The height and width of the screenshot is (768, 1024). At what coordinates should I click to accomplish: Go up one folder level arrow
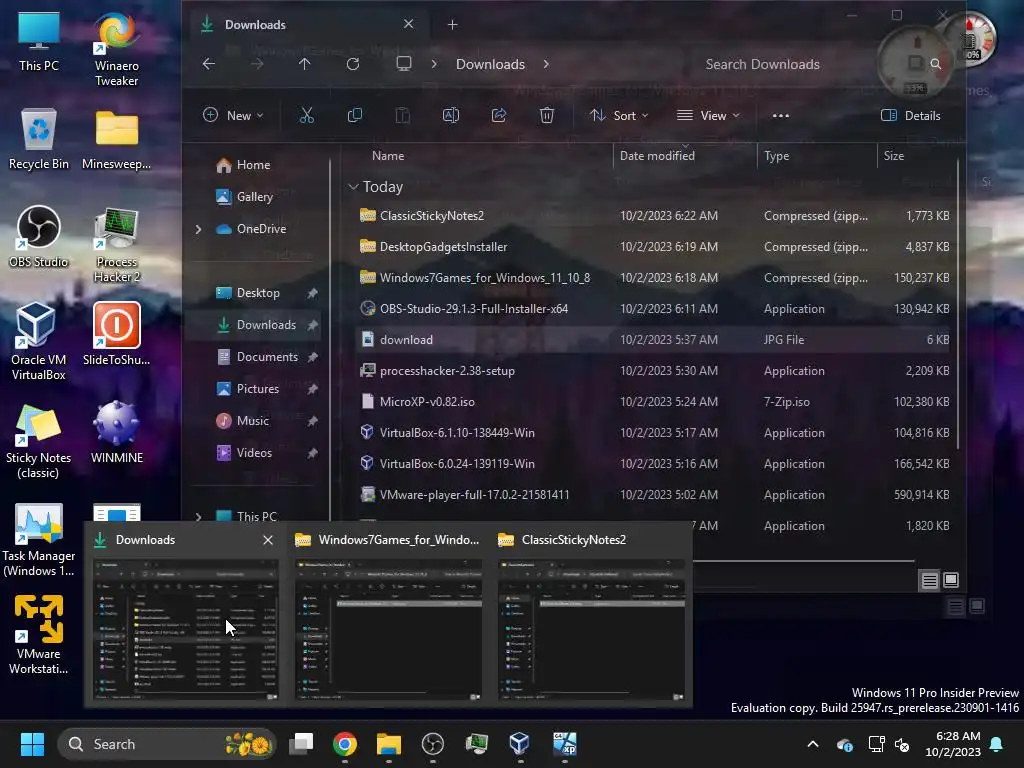tap(305, 64)
